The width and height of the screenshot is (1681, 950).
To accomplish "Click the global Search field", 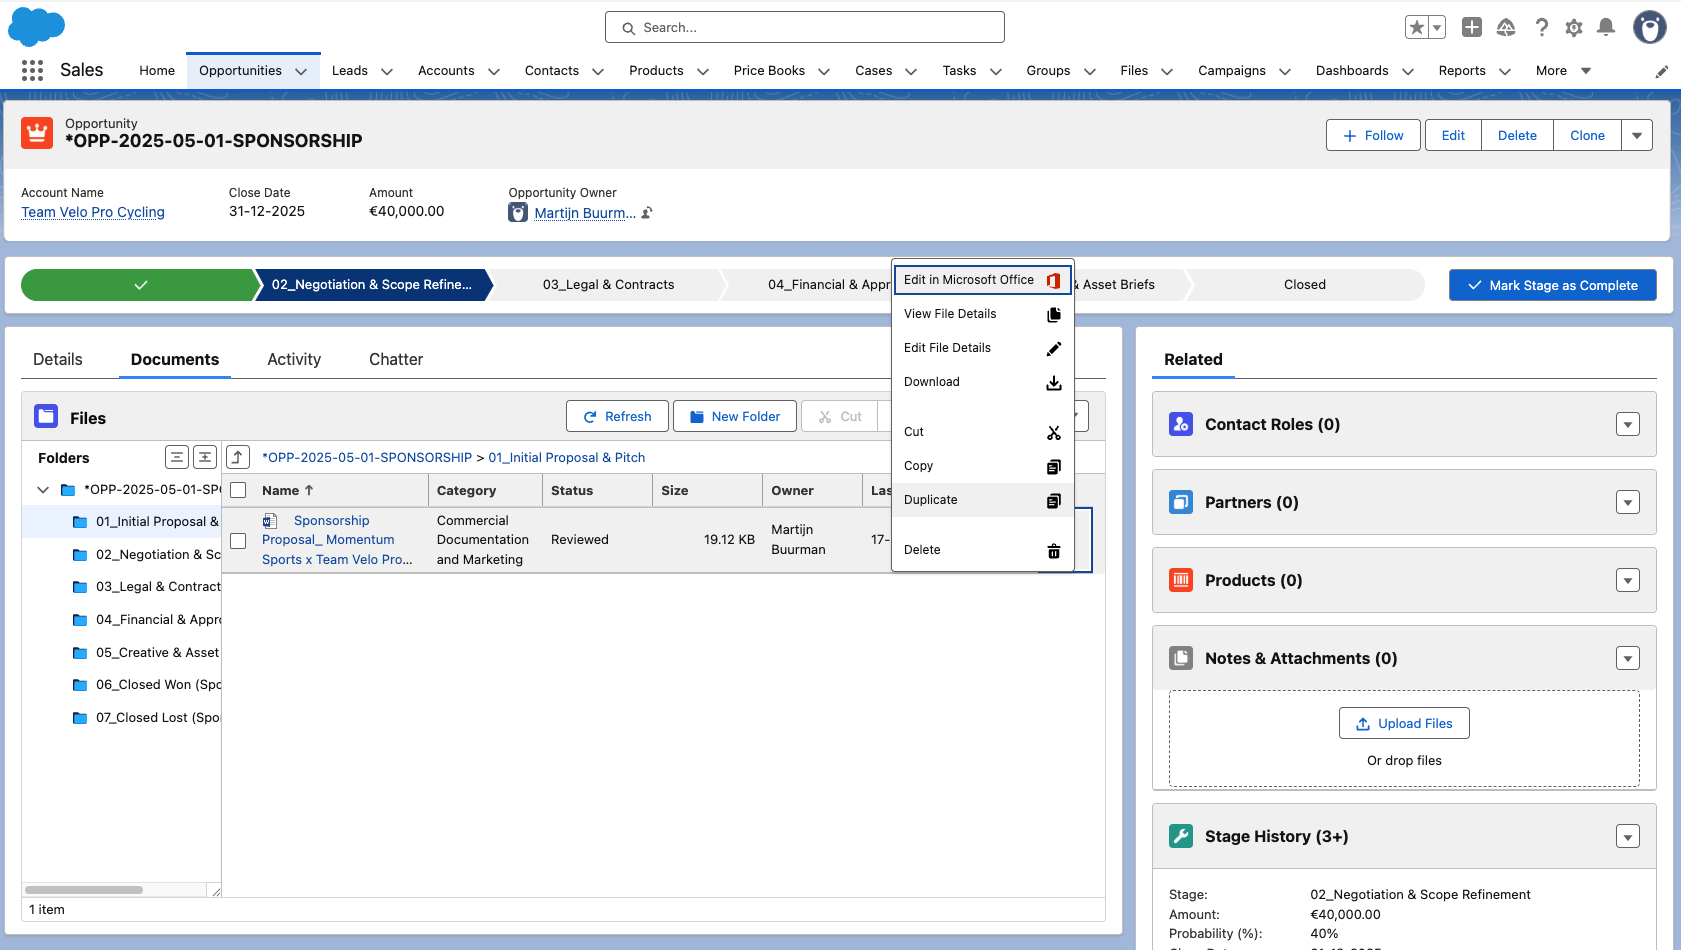I will [805, 27].
